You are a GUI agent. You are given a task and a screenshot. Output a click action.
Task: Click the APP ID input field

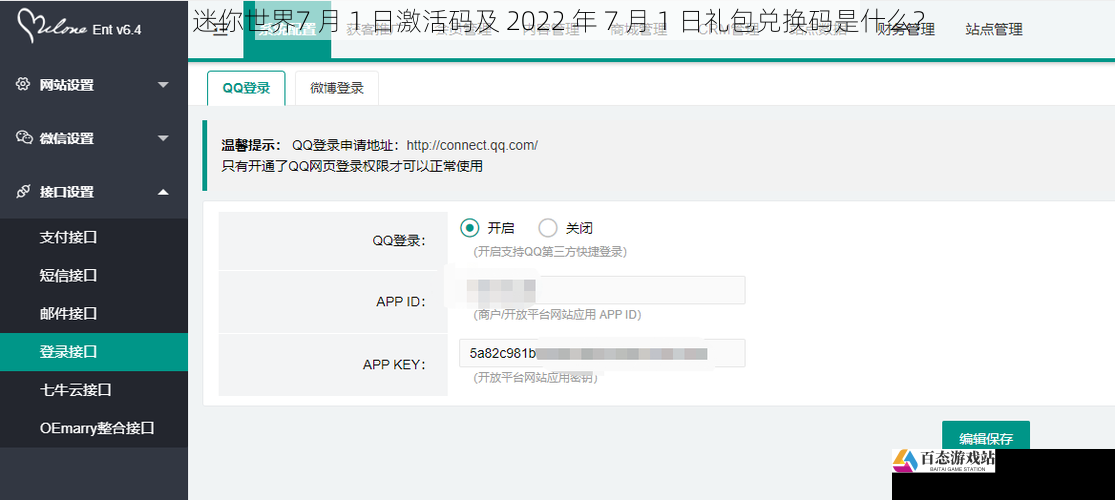tap(602, 290)
